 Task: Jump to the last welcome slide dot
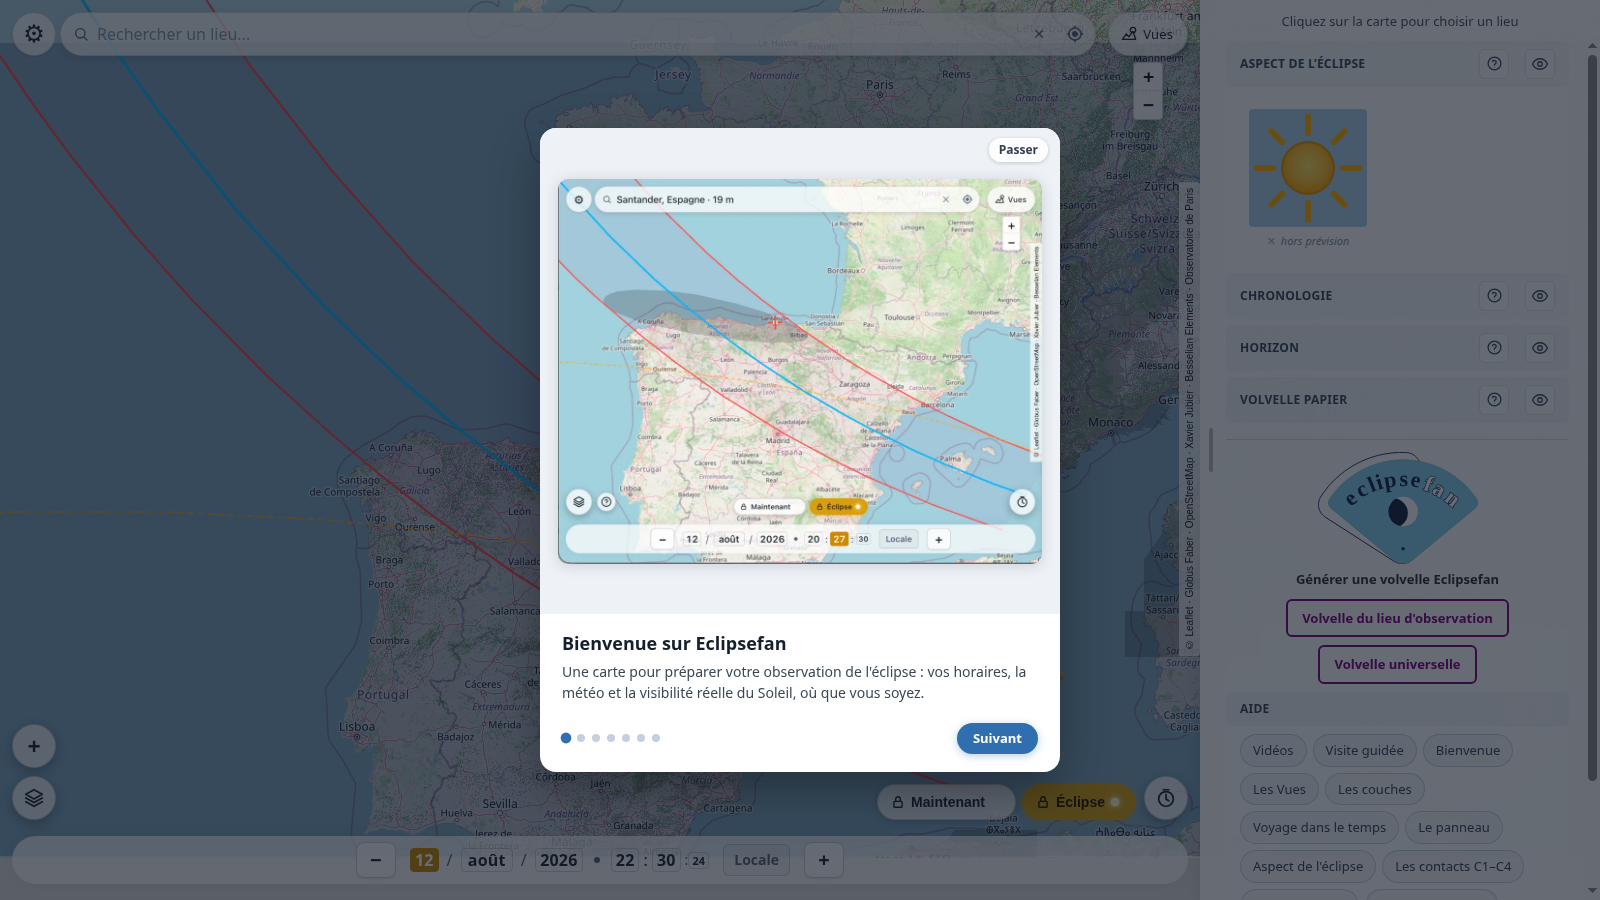[656, 738]
